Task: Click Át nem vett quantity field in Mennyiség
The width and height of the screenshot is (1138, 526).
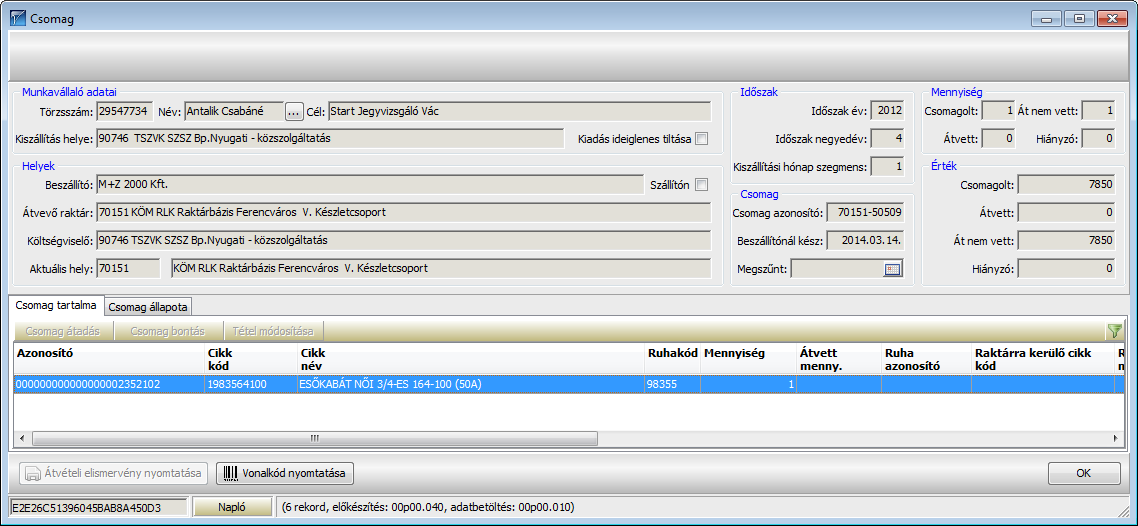Action: [1098, 112]
